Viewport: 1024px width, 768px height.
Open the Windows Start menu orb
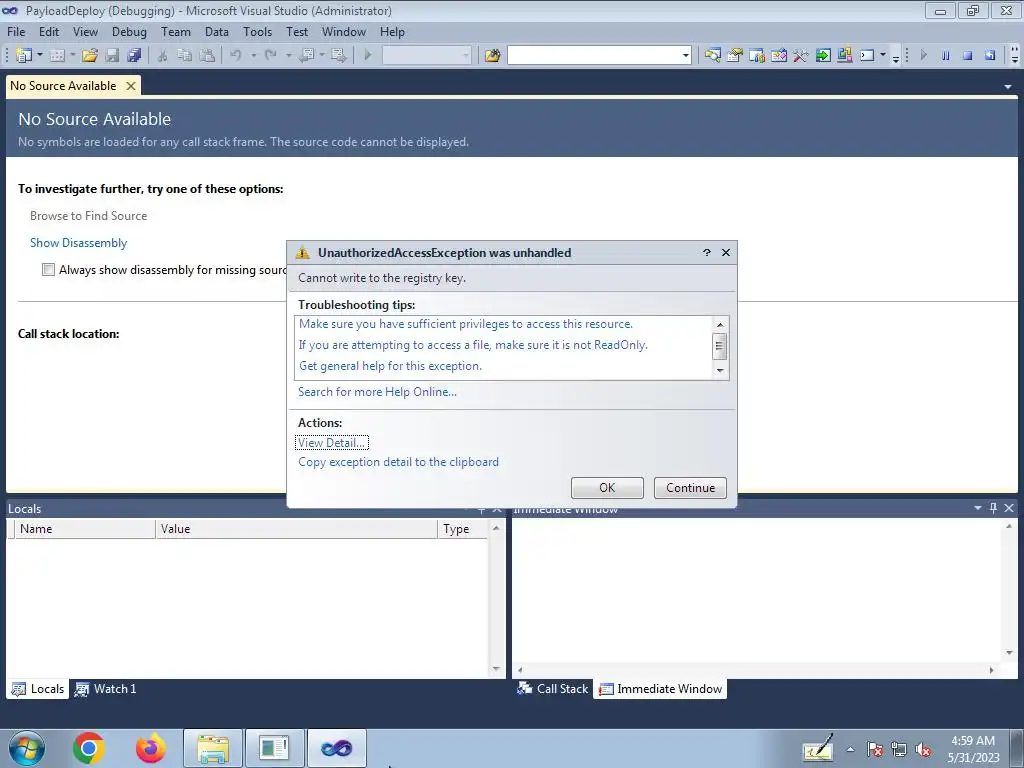click(x=27, y=748)
